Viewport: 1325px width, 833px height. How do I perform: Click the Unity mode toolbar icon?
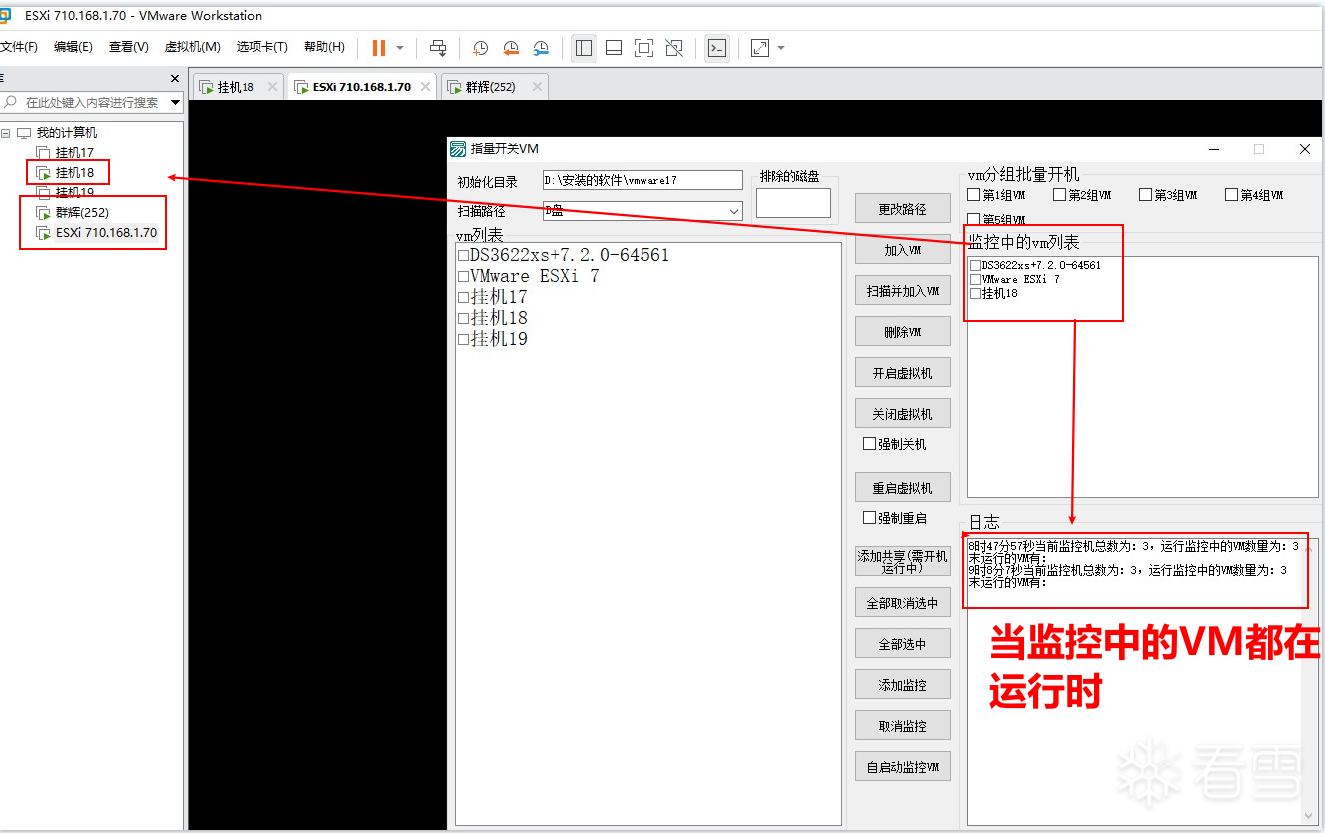pos(674,48)
